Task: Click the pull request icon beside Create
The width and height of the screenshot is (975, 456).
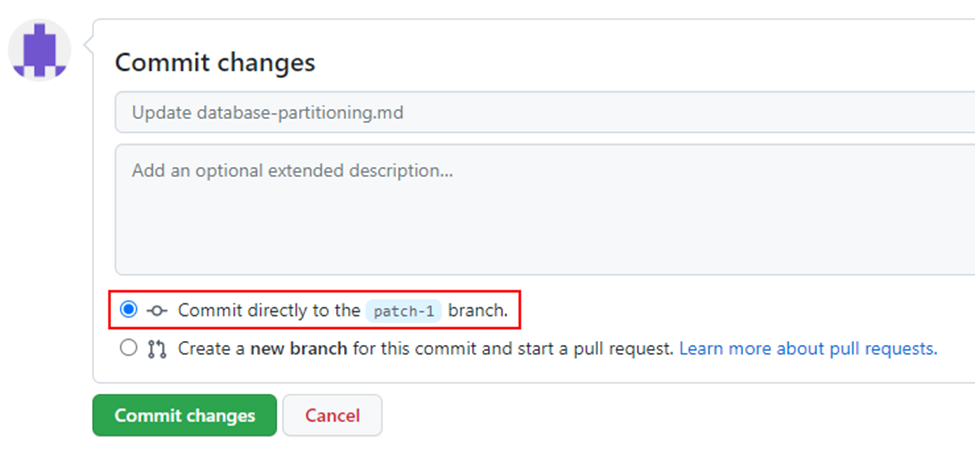Action: click(x=156, y=349)
